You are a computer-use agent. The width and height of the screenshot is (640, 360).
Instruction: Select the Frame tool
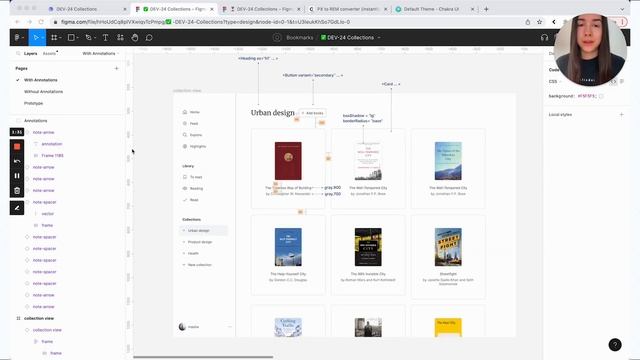54,38
